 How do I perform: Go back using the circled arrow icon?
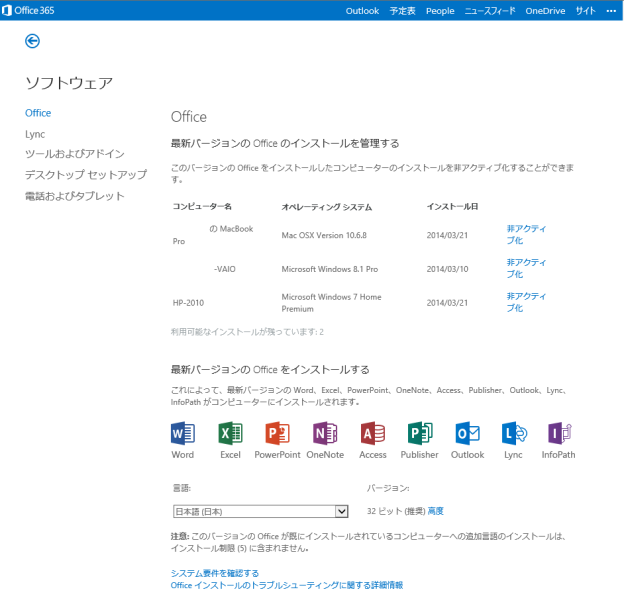(x=32, y=41)
